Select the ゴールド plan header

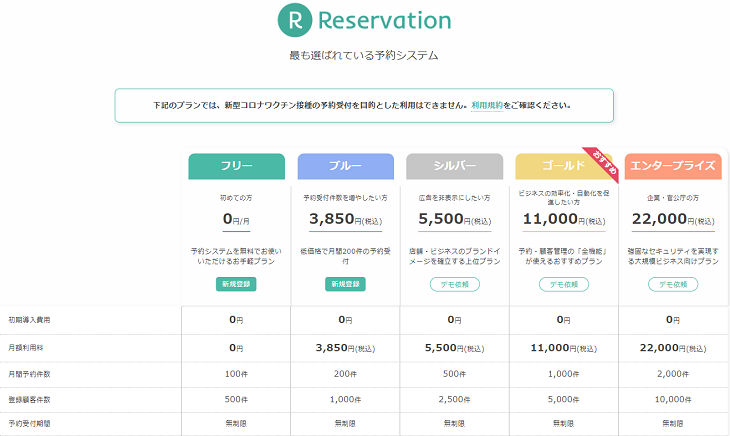[x=563, y=166]
